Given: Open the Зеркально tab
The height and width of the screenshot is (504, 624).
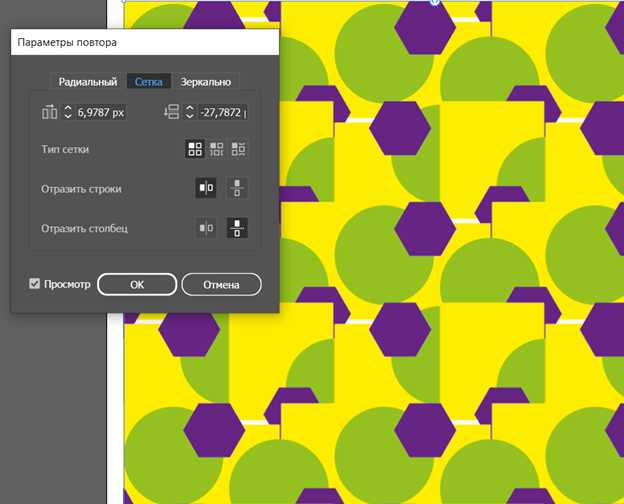Looking at the screenshot, I should 206,82.
